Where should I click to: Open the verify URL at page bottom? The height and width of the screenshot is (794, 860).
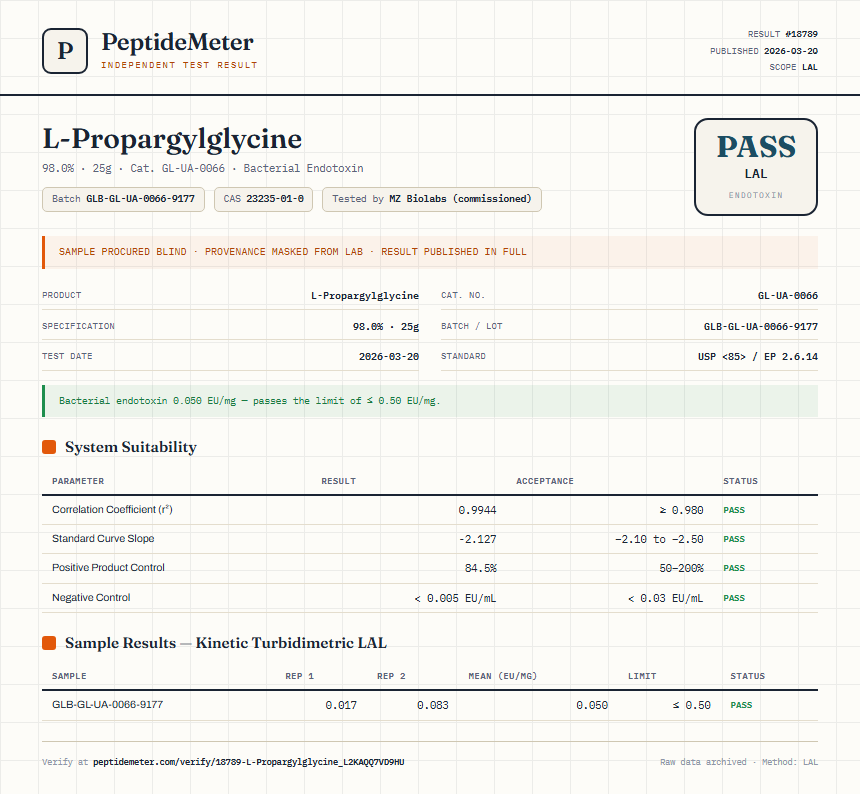point(248,762)
